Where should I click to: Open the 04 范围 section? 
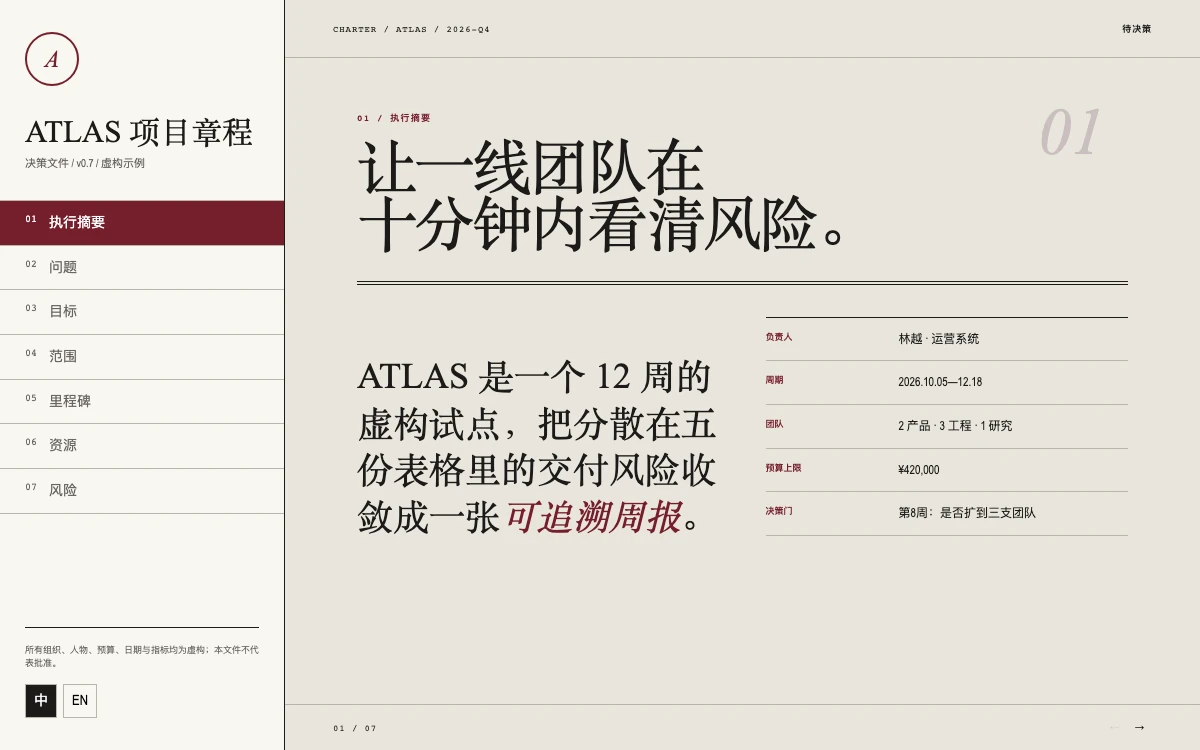(x=142, y=357)
